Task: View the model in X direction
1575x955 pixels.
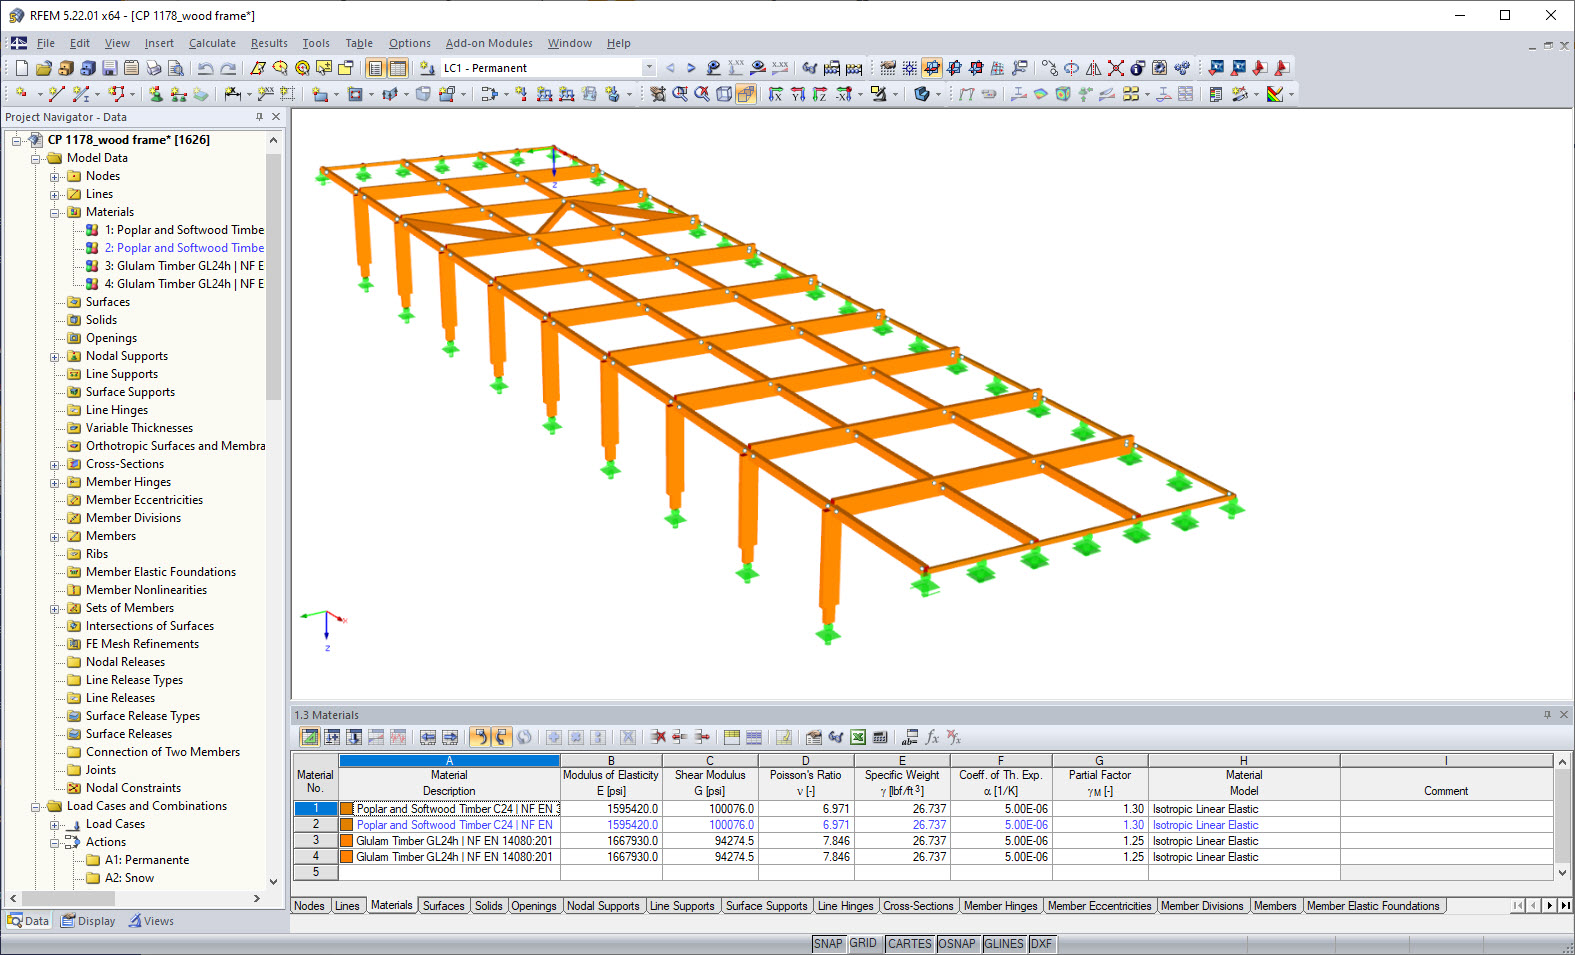Action: click(776, 94)
